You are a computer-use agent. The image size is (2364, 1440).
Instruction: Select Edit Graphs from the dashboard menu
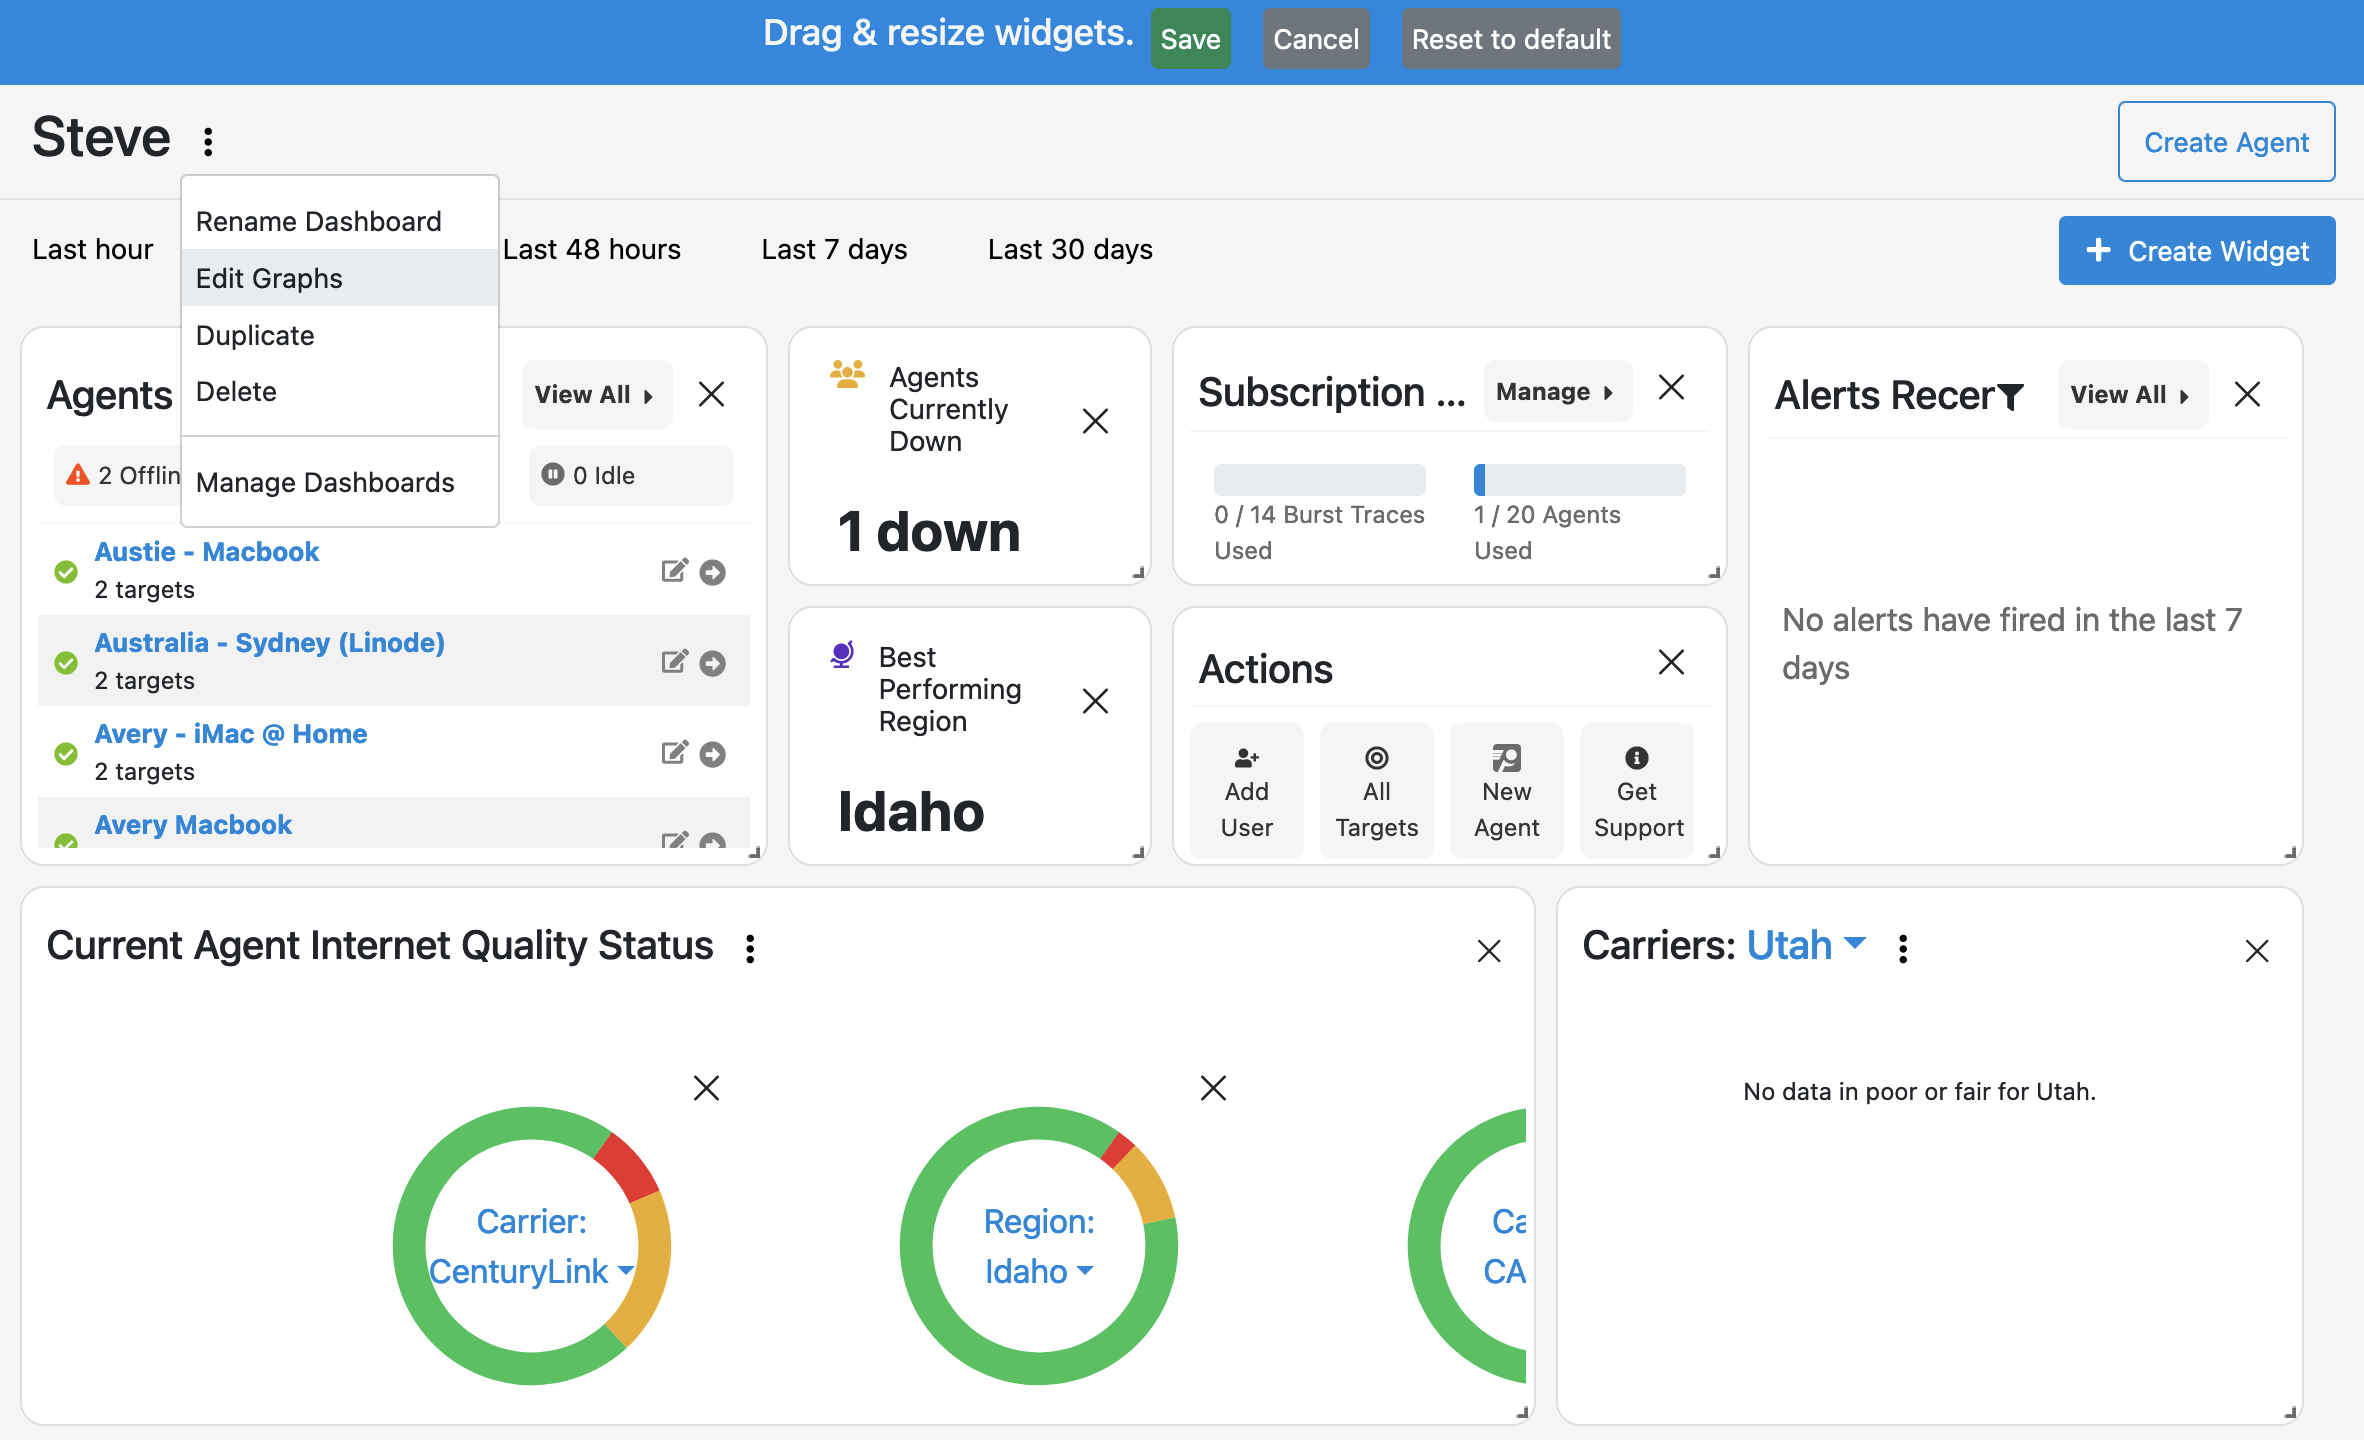pyautogui.click(x=269, y=278)
